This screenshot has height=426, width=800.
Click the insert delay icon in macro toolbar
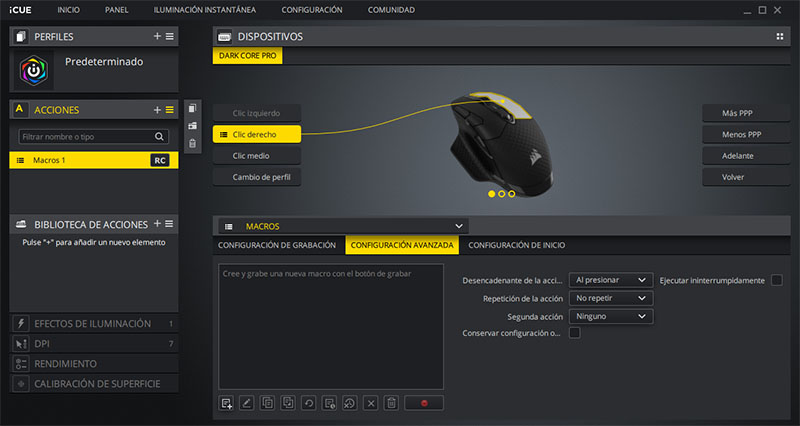click(330, 403)
